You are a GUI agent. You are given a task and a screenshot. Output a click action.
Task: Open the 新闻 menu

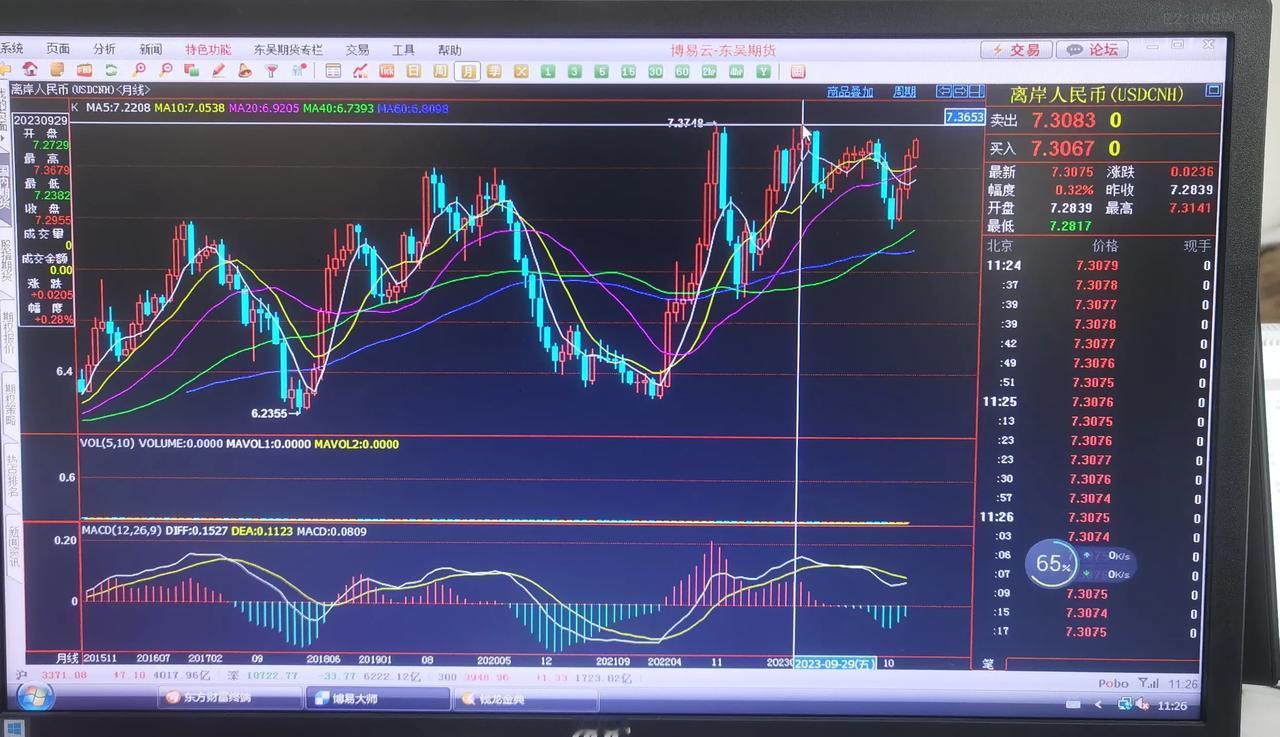[x=151, y=49]
